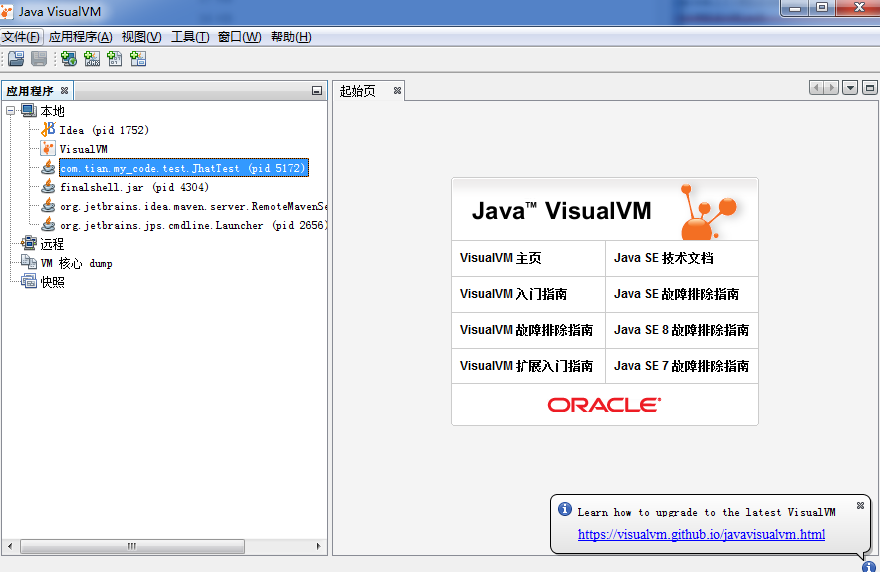Dismiss the upgrade notification balloon
880x572 pixels.
[x=860, y=506]
